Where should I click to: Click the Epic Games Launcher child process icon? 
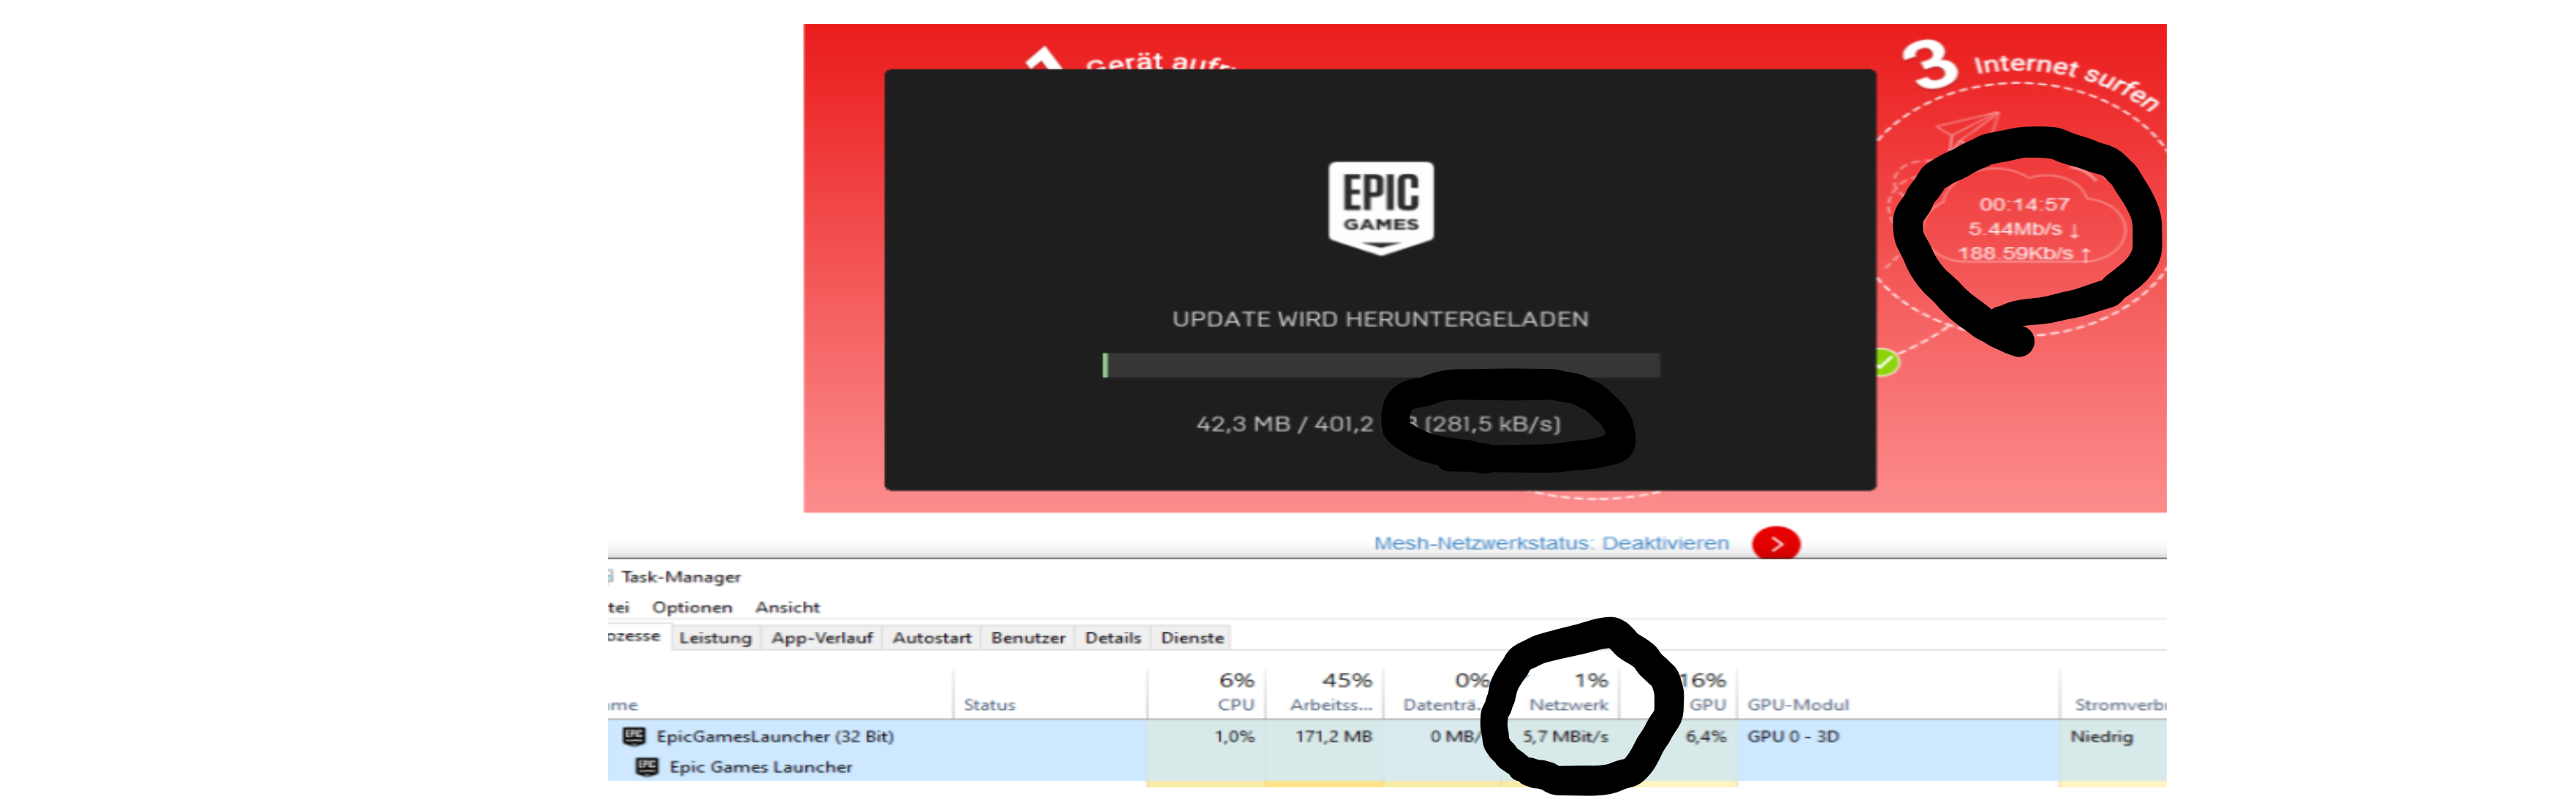(x=647, y=767)
